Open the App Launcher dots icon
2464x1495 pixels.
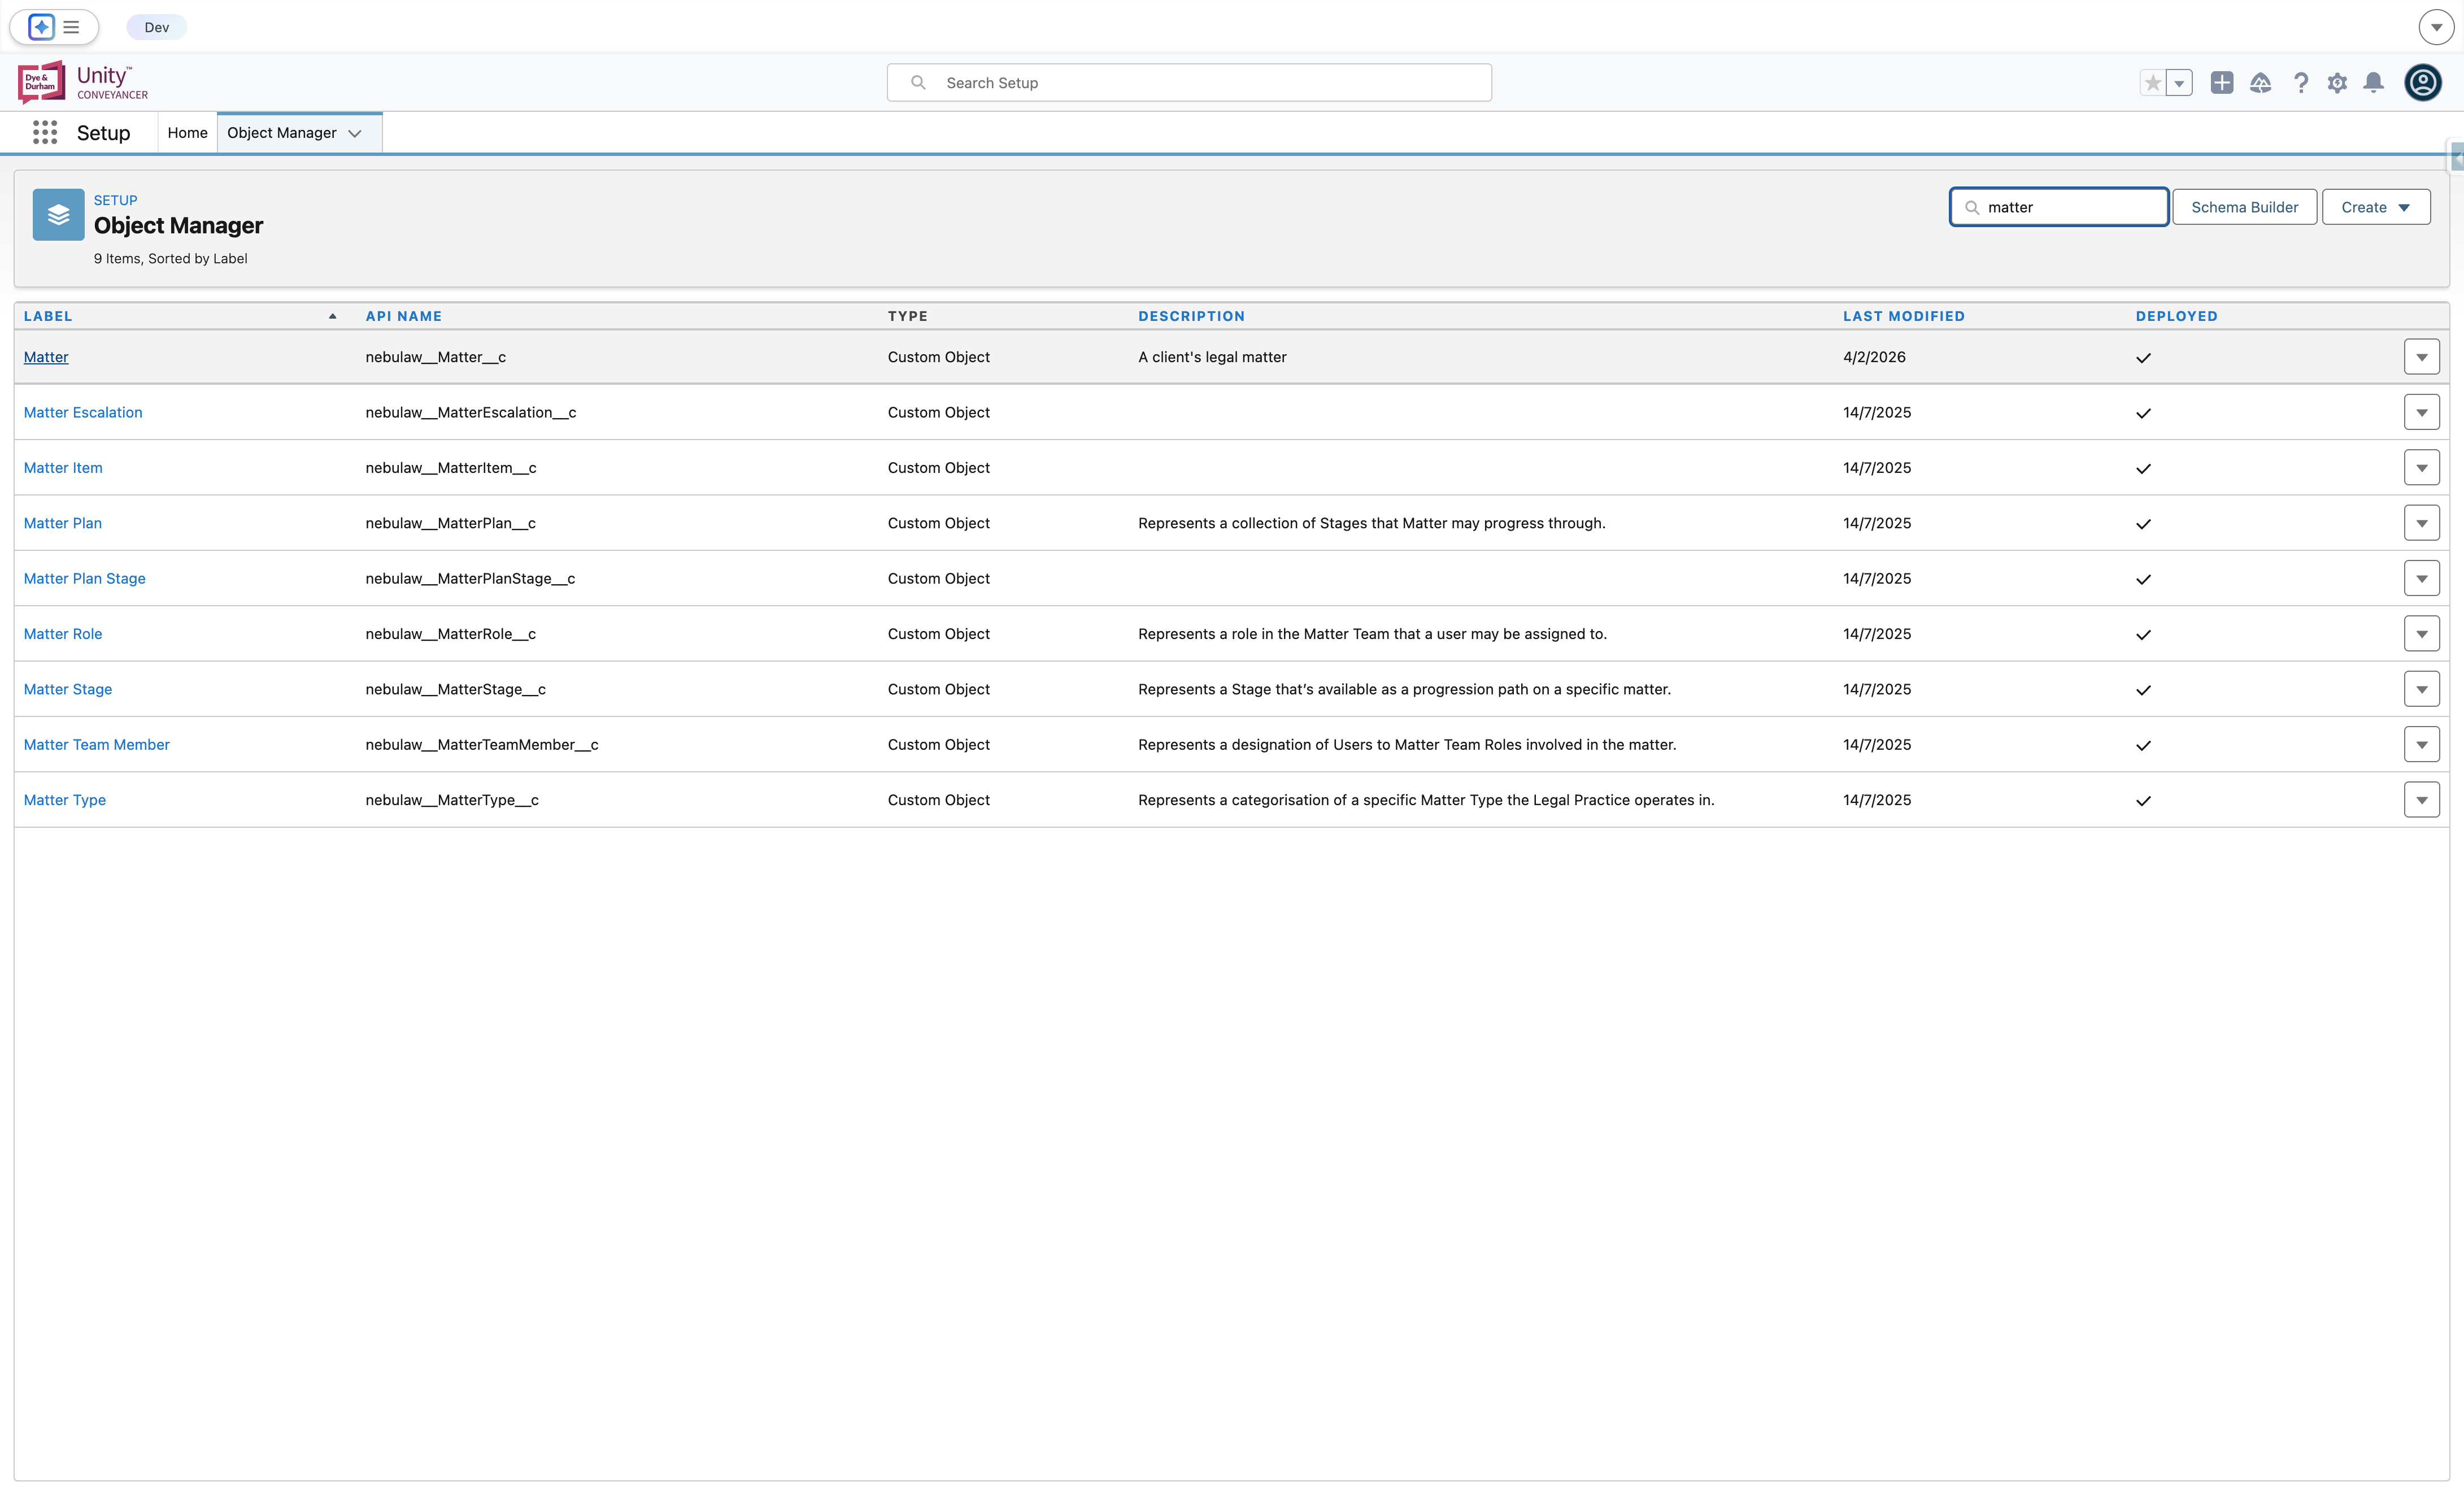click(x=45, y=133)
